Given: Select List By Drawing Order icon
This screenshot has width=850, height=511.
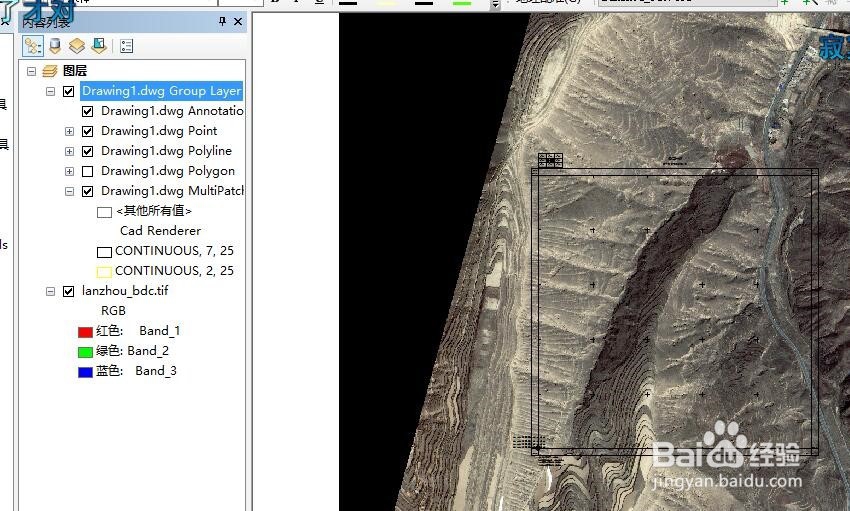Looking at the screenshot, I should tap(33, 46).
